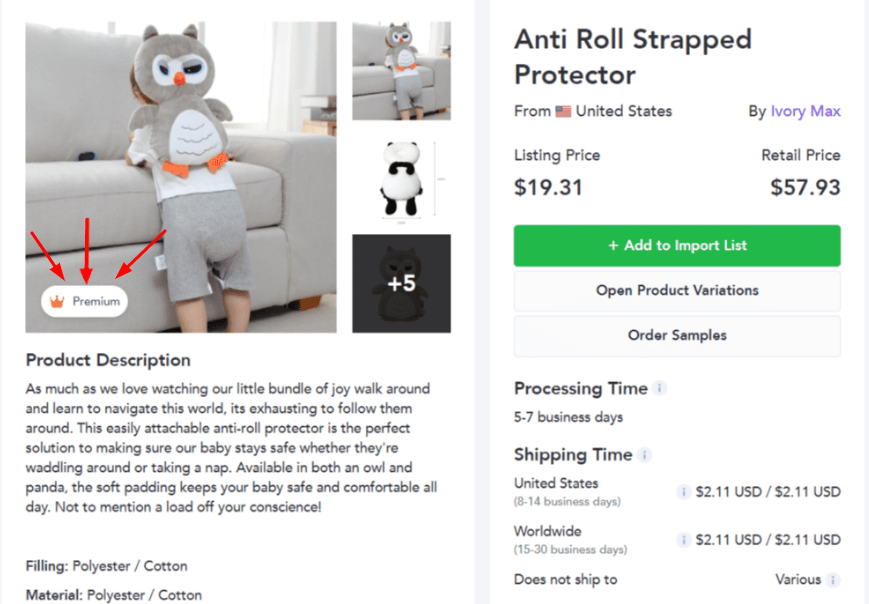Select the owl protector thumbnail
Image resolution: width=869 pixels, height=604 pixels.
(401, 71)
